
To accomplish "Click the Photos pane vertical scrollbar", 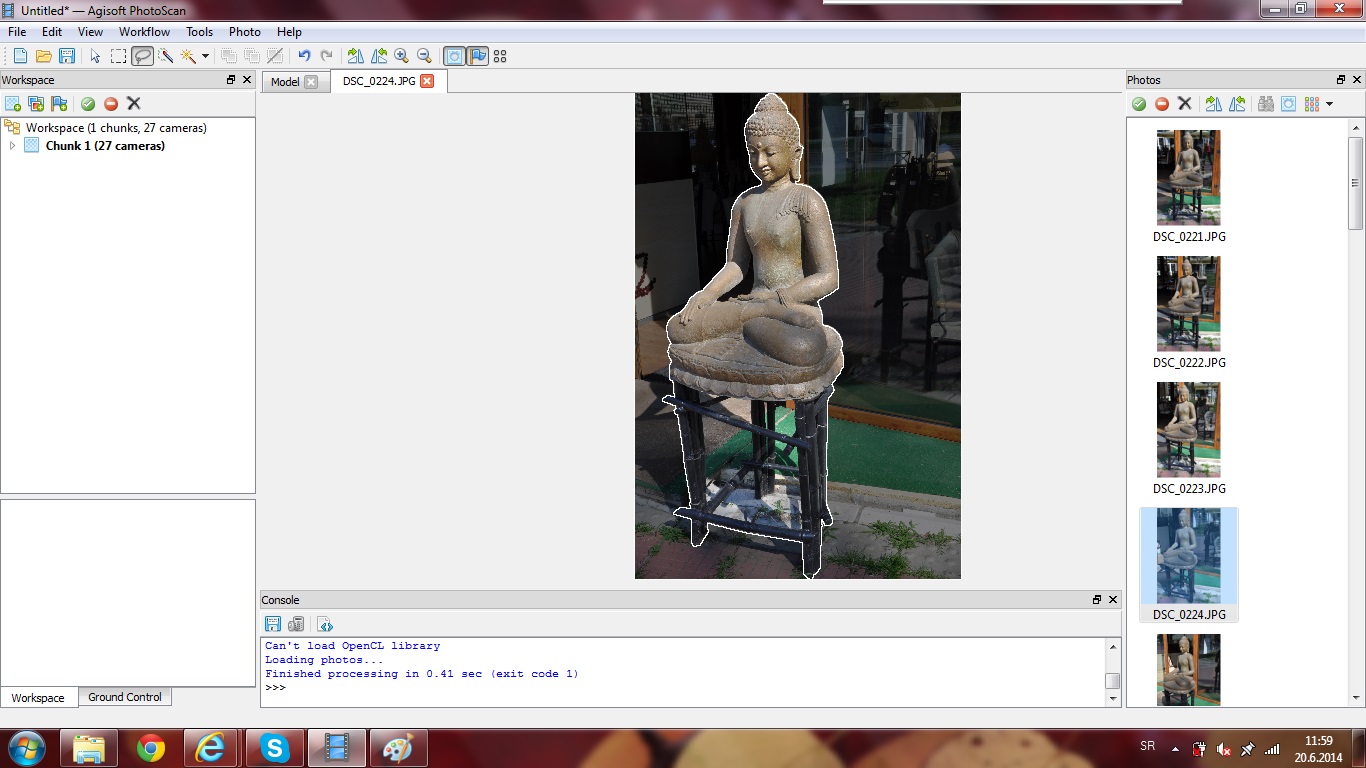I will 1356,184.
